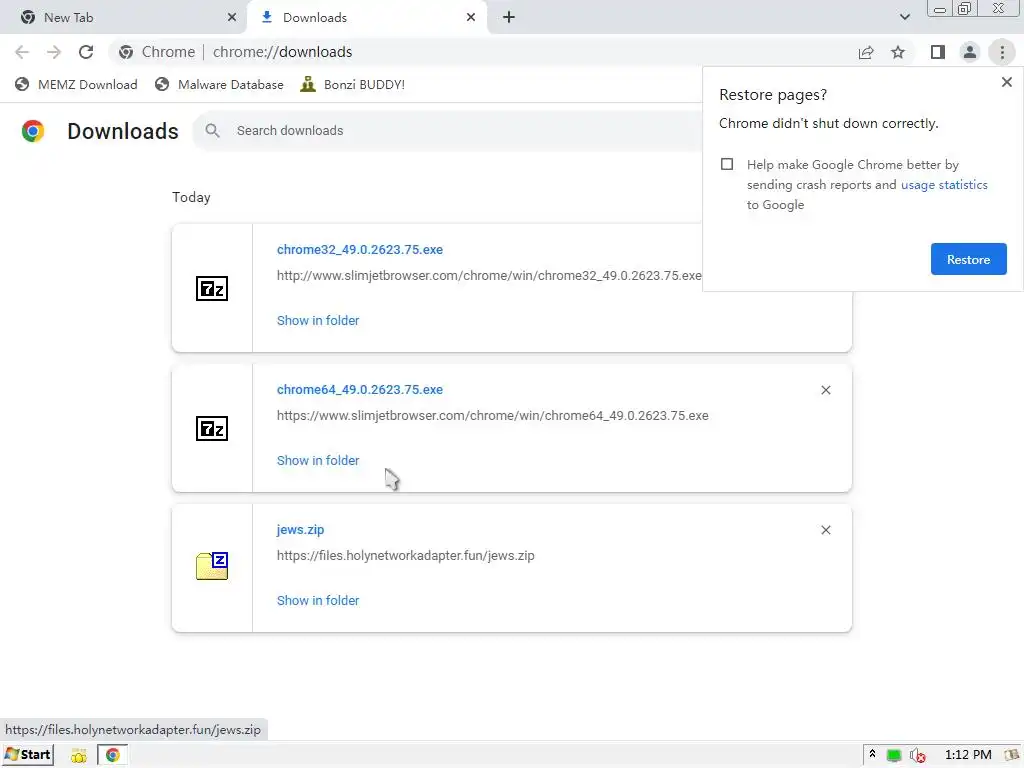This screenshot has height=768, width=1024.
Task: Click the chrome32 slimjetbrowser URL text
Action: pyautogui.click(x=489, y=276)
